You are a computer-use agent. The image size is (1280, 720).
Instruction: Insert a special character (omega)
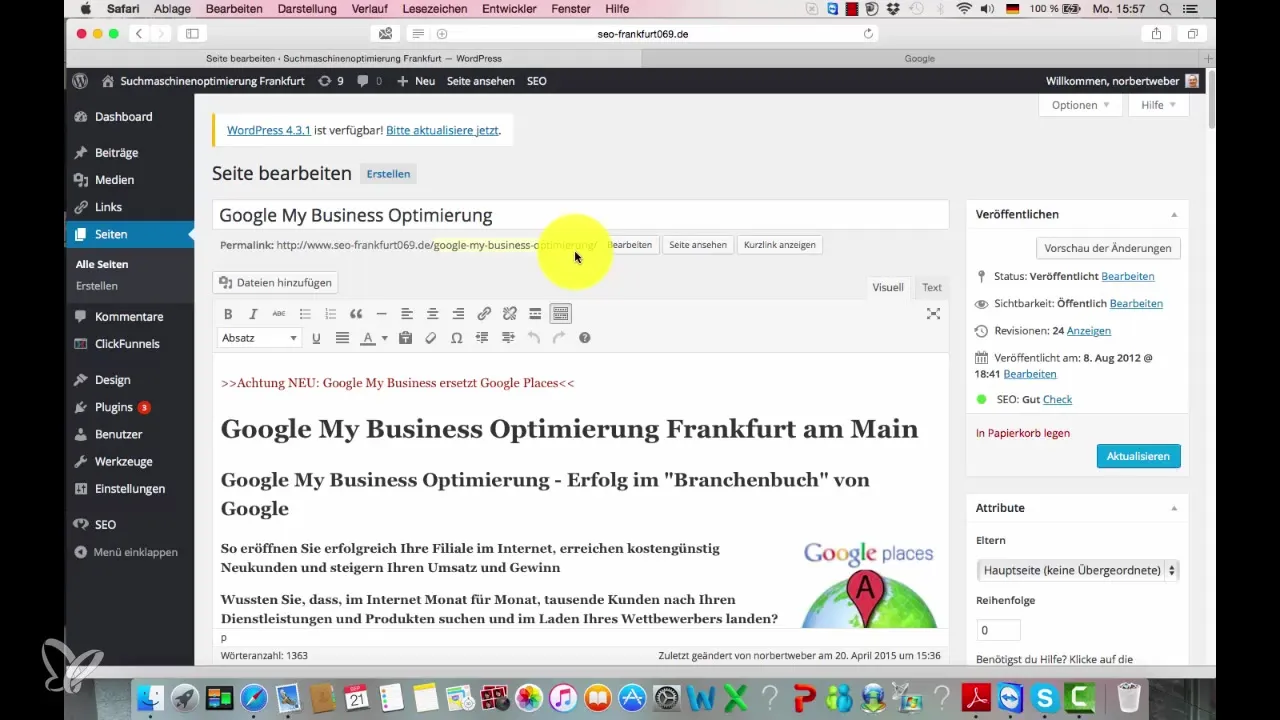coord(456,338)
